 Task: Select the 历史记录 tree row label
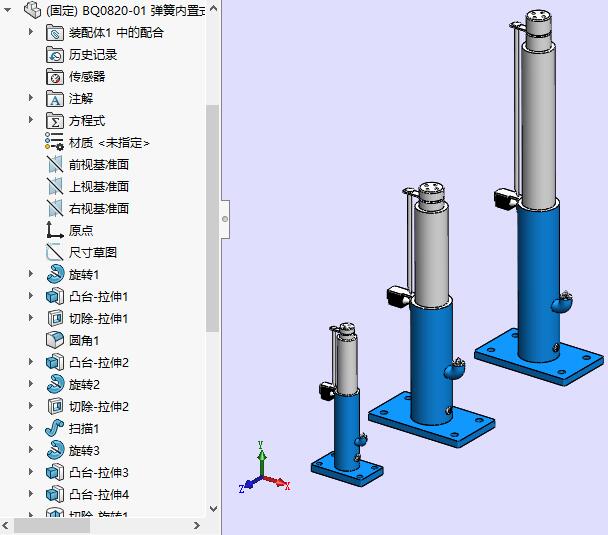tap(93, 55)
